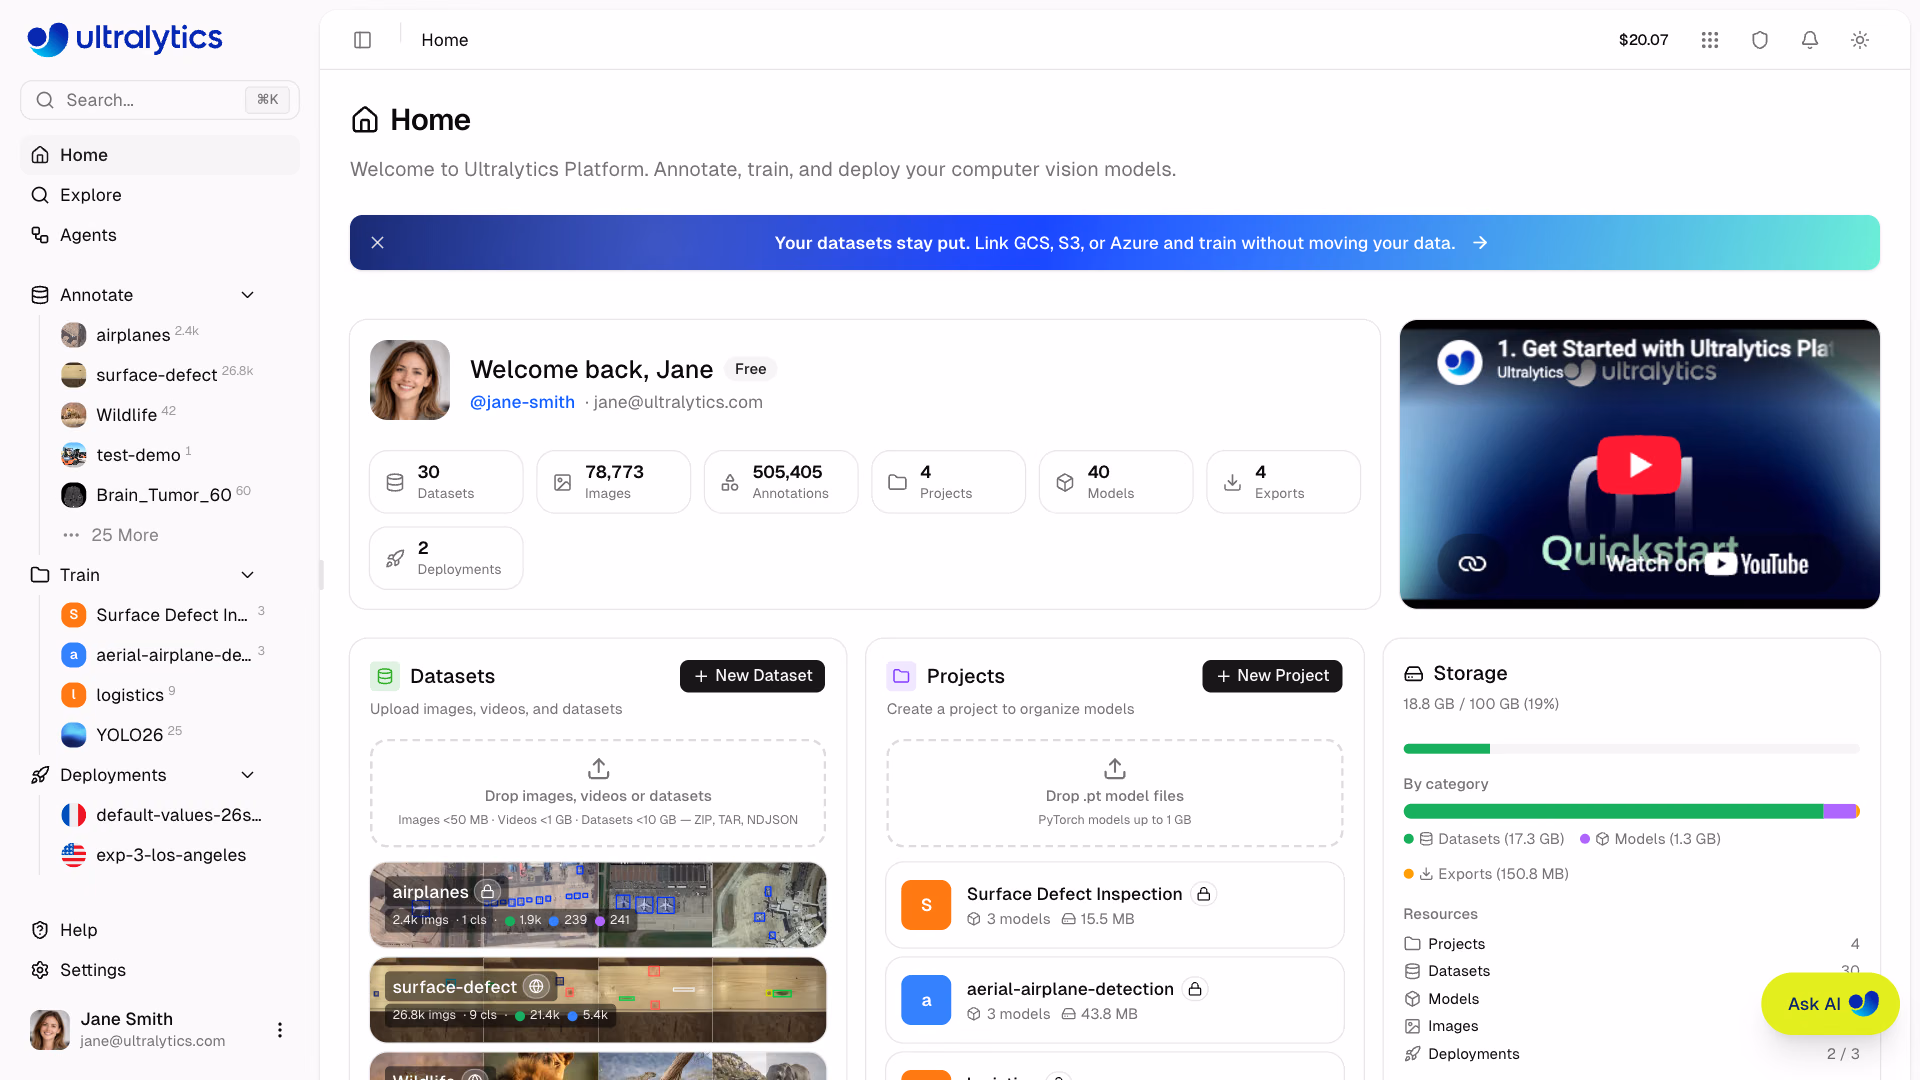Open the Exports stat card
1920x1080 pixels.
tap(1283, 482)
